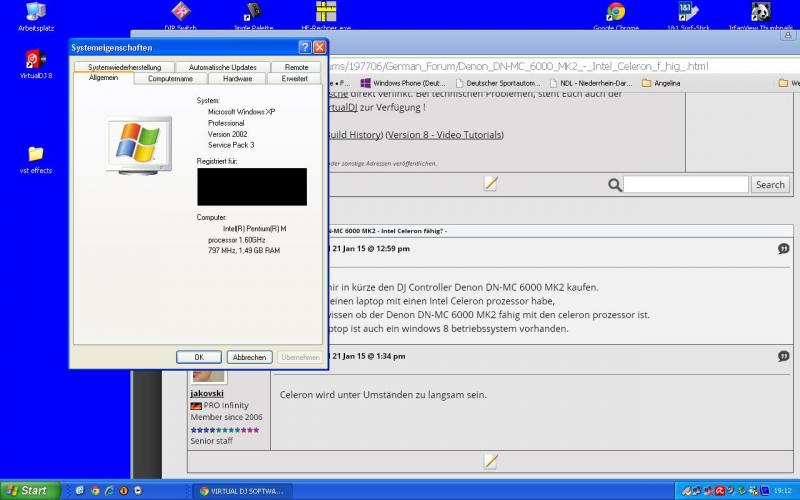Screen dimensions: 800x500
Task: Open the DIP Switch desktop icon
Action: click(x=180, y=12)
